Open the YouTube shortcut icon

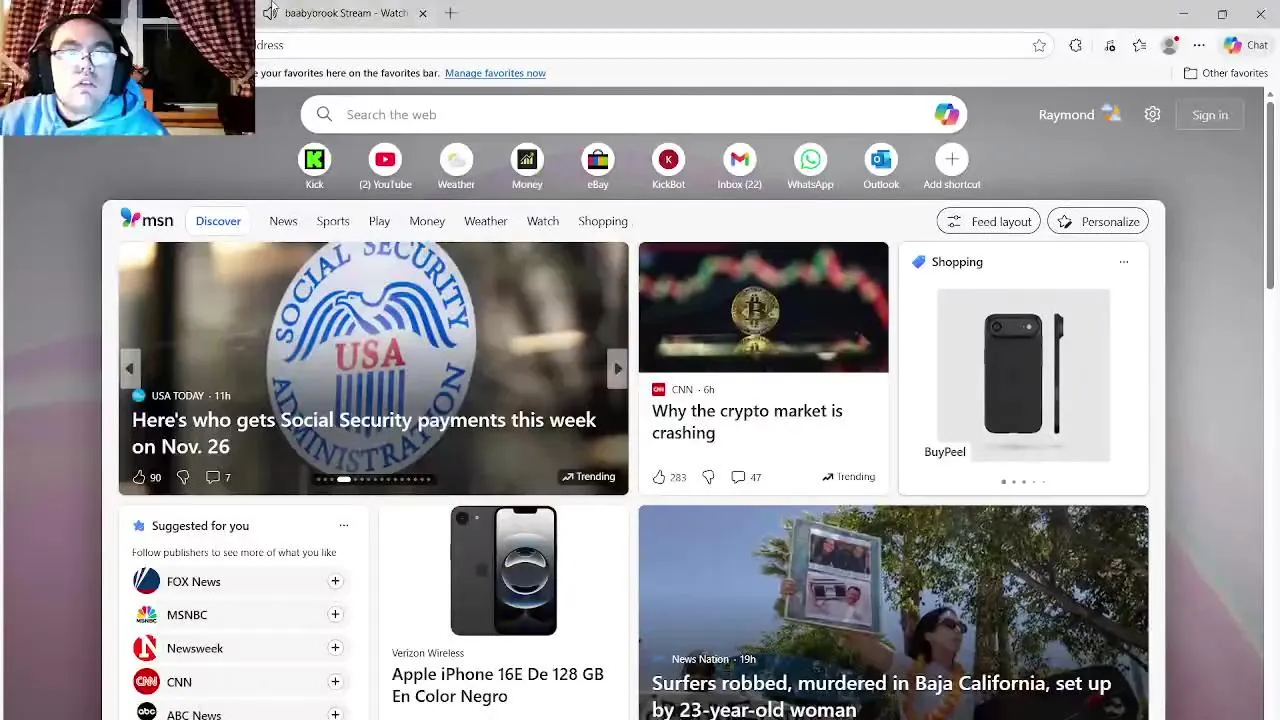click(x=385, y=159)
